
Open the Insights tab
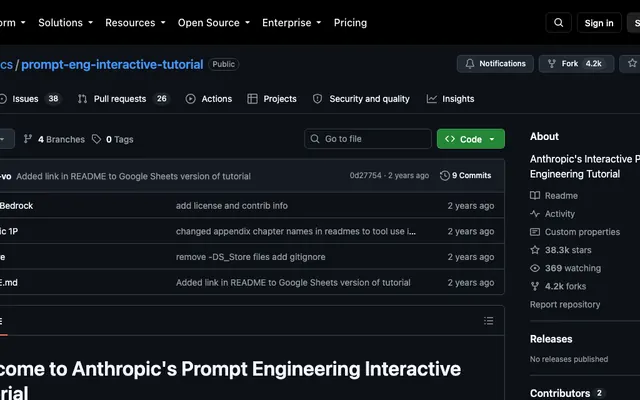[x=450, y=99]
